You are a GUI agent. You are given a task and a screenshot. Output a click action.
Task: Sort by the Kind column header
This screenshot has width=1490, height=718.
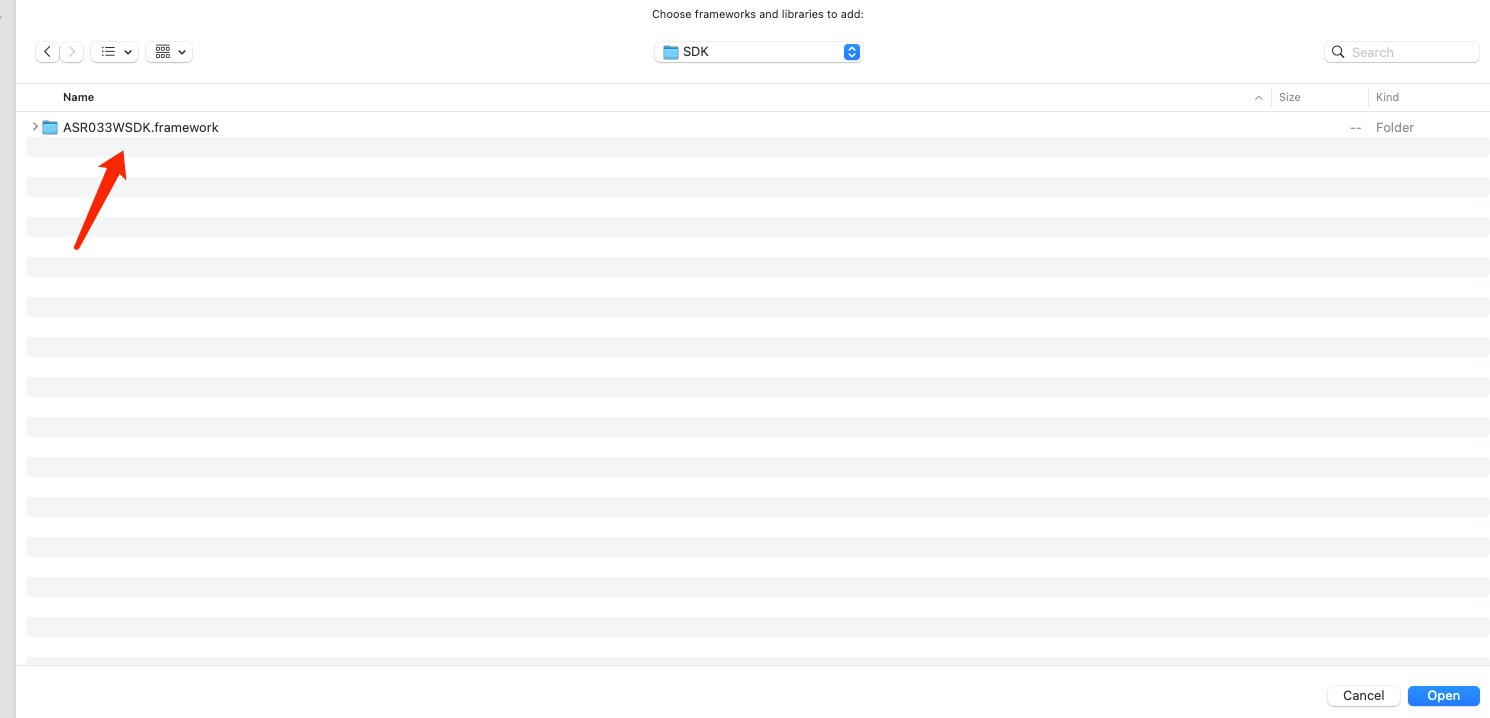(1387, 97)
